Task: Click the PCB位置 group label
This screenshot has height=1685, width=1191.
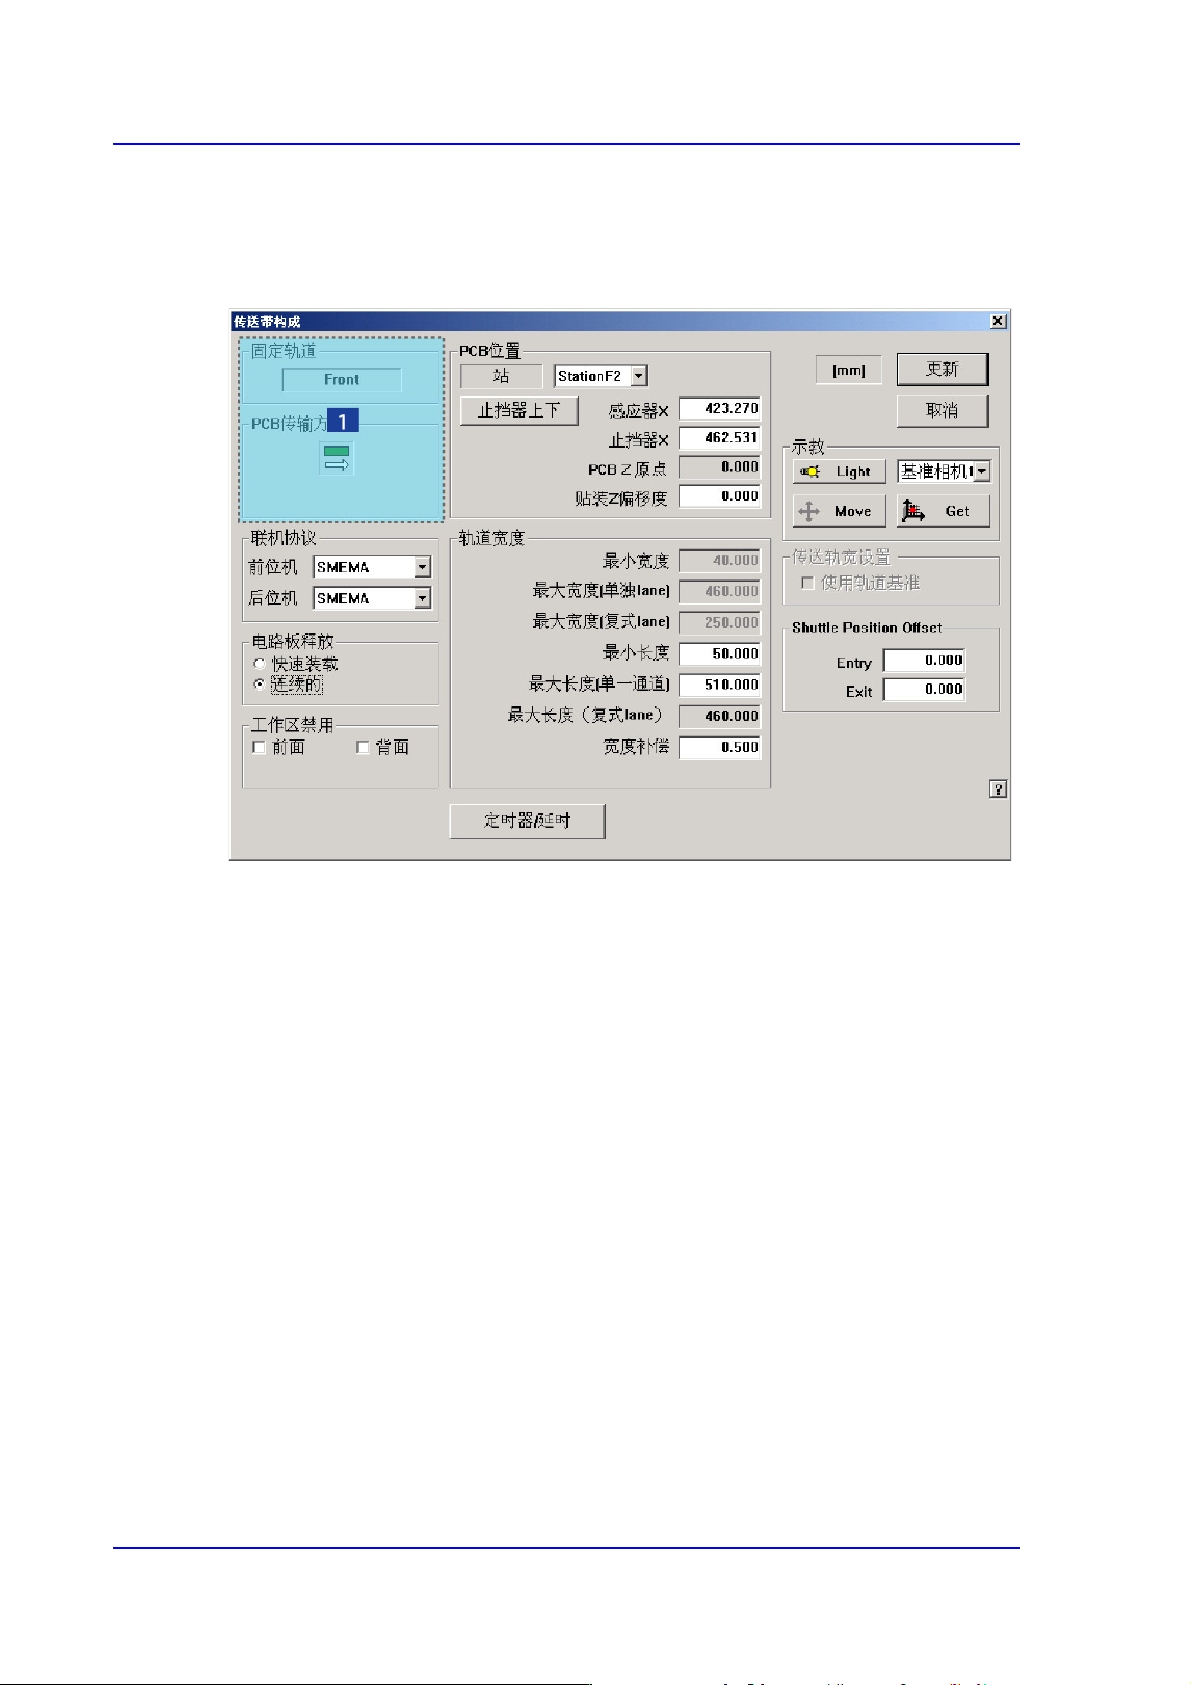Action: pyautogui.click(x=490, y=351)
